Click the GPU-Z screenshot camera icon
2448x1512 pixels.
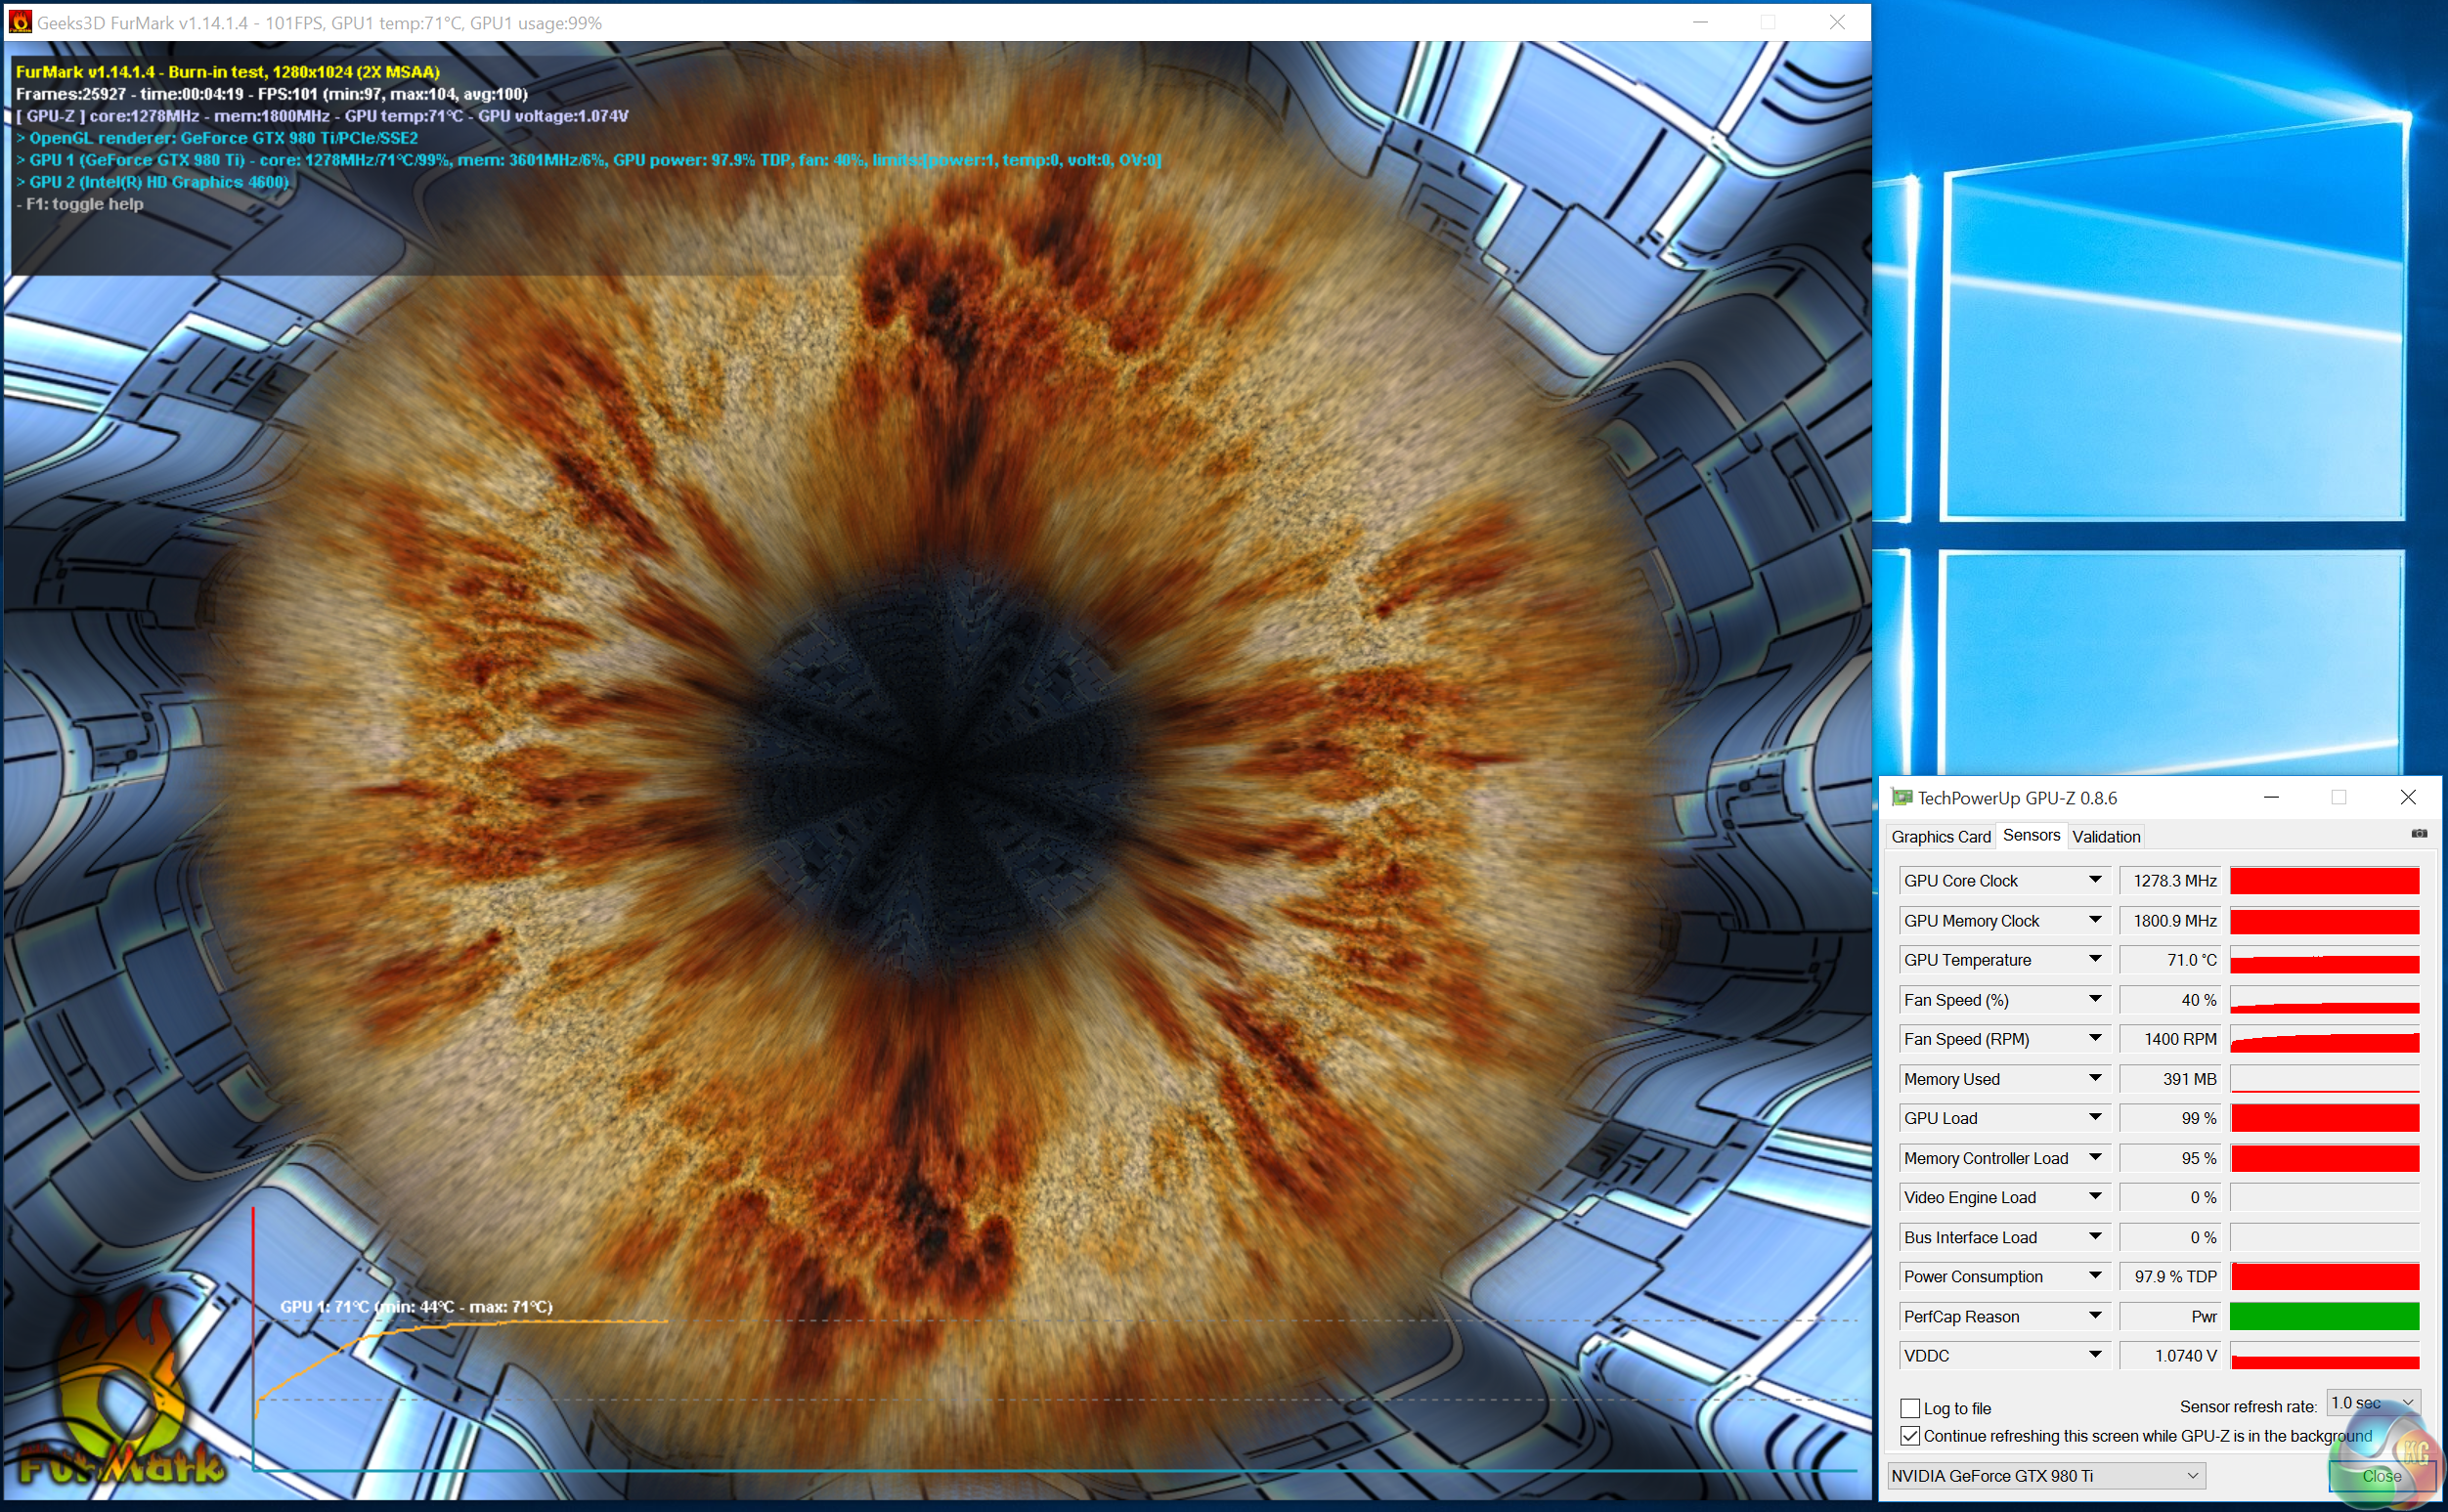tap(2419, 834)
